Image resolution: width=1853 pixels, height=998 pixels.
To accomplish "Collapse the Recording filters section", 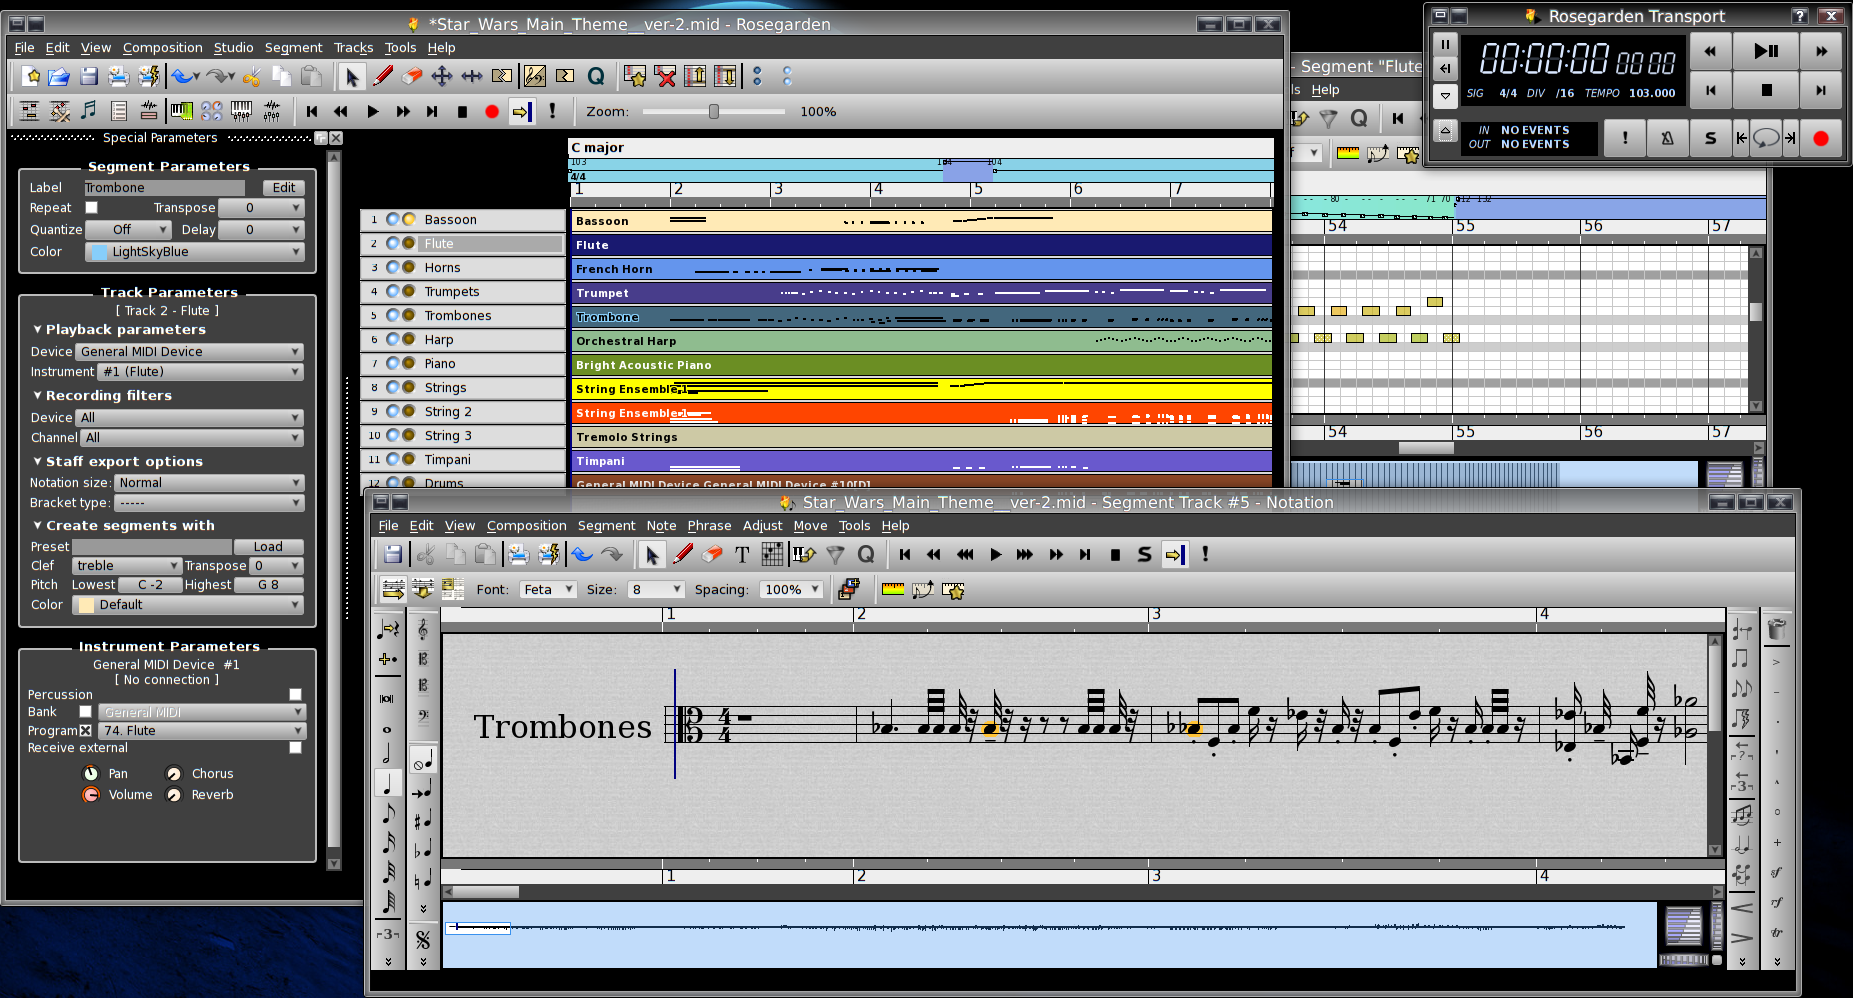I will click(102, 396).
